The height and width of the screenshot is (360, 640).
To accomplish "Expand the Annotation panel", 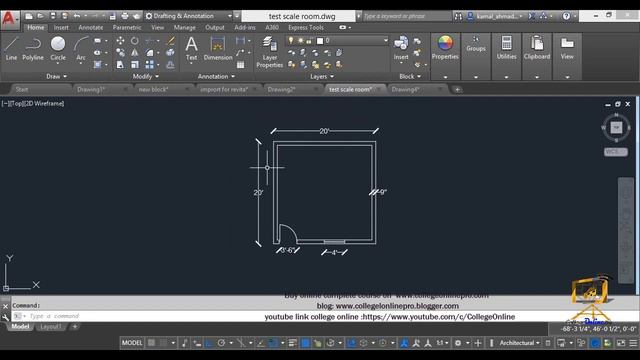I will click(216, 76).
